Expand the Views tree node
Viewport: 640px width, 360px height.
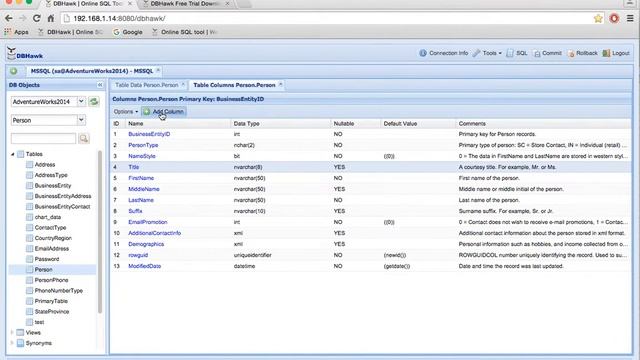coord(12,333)
